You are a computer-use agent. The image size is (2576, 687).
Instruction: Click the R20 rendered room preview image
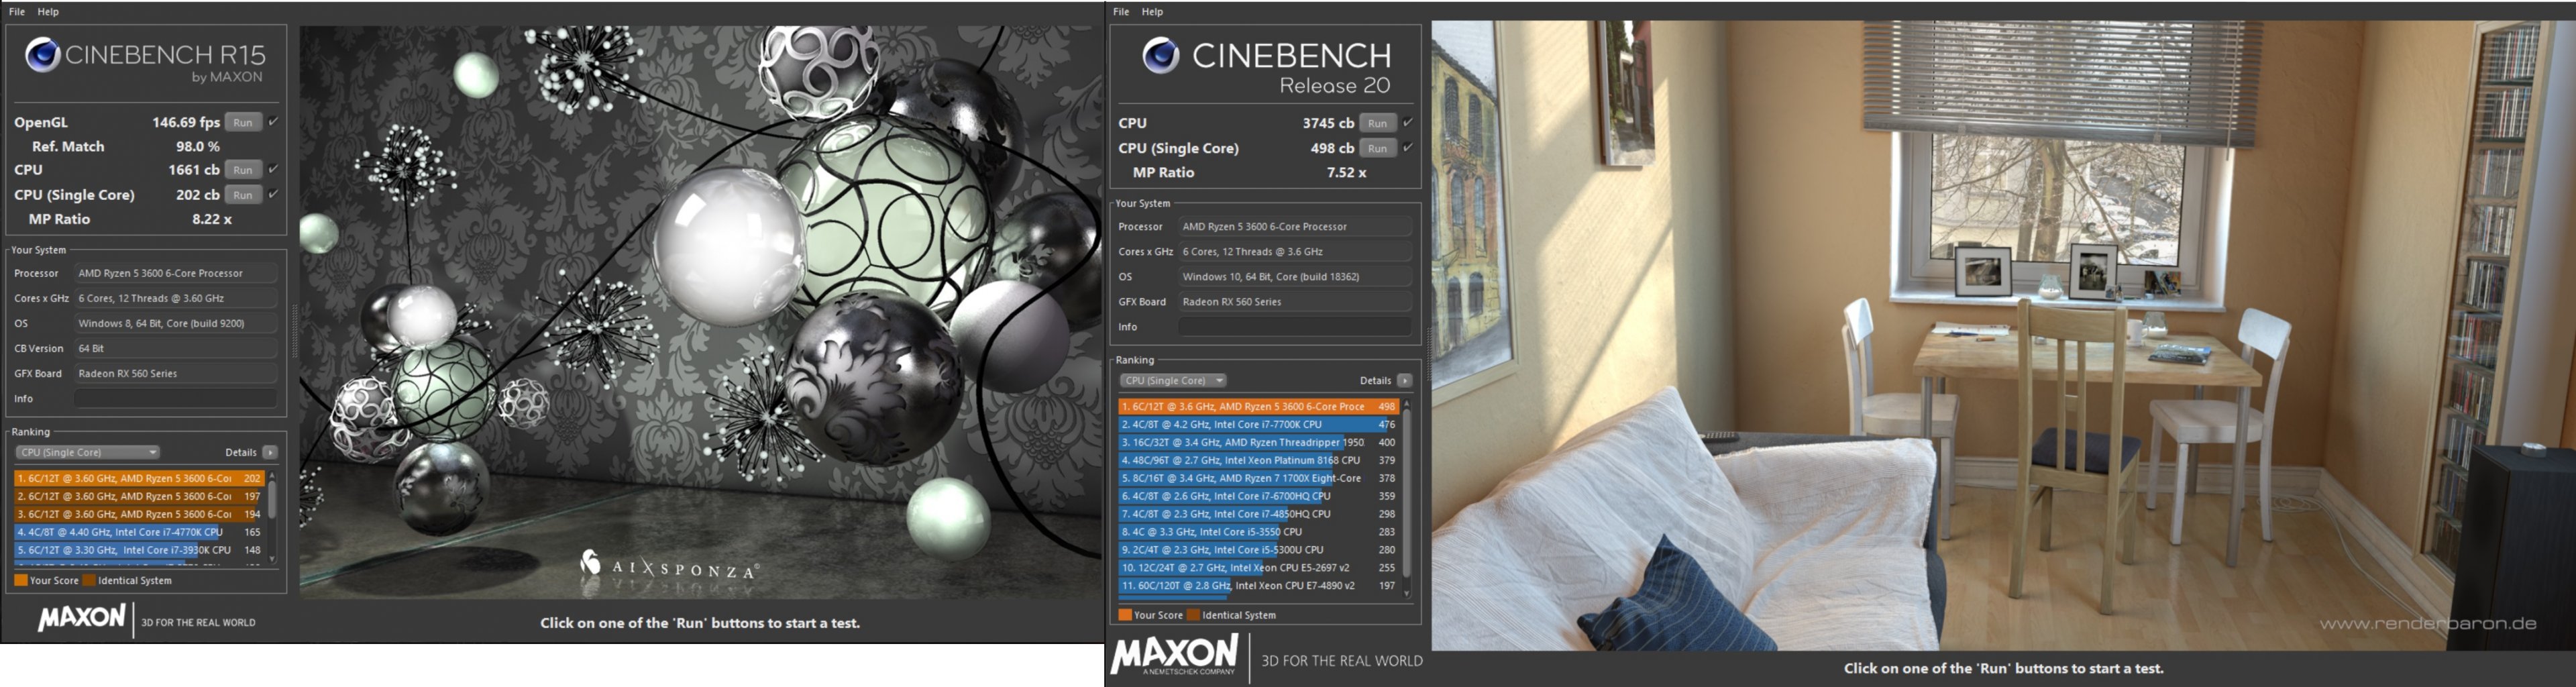click(x=2003, y=335)
